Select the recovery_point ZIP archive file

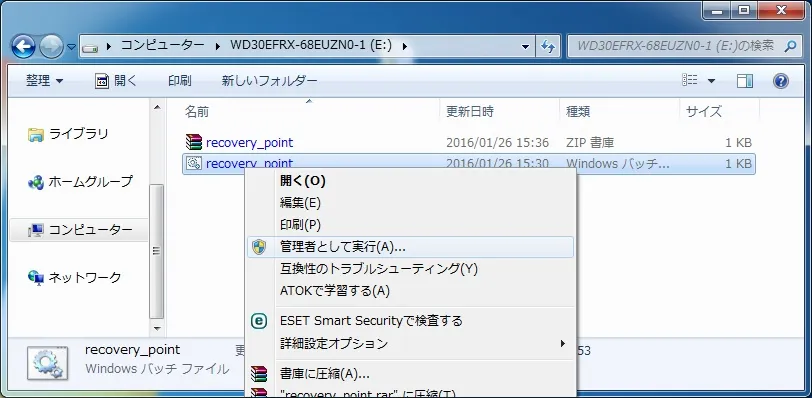[249, 142]
